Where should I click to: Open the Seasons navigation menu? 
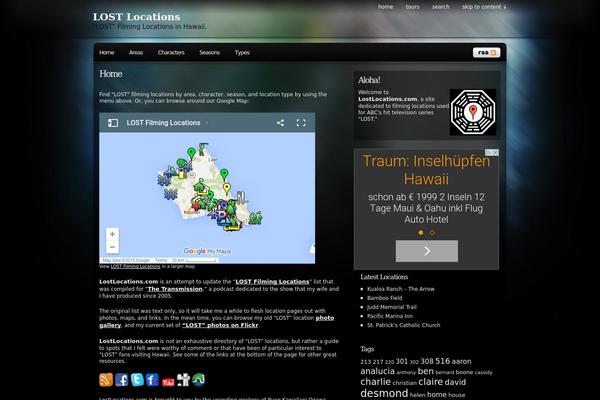(209, 52)
